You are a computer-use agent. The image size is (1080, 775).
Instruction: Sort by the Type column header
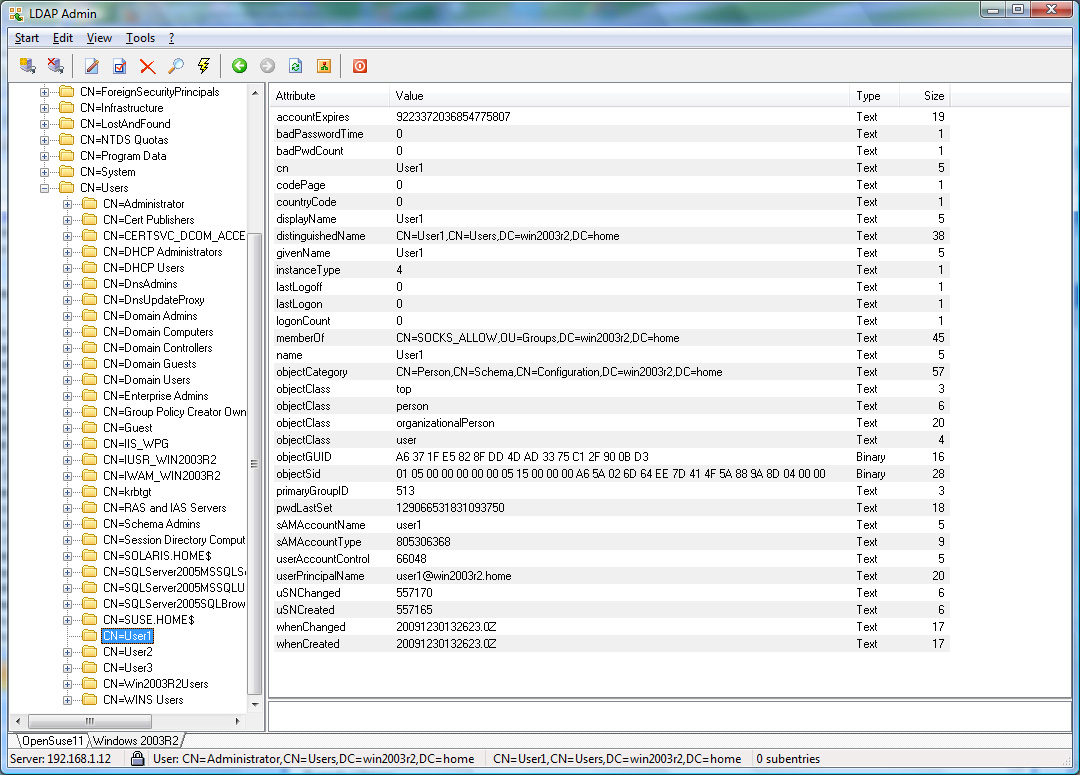pyautogui.click(x=875, y=96)
